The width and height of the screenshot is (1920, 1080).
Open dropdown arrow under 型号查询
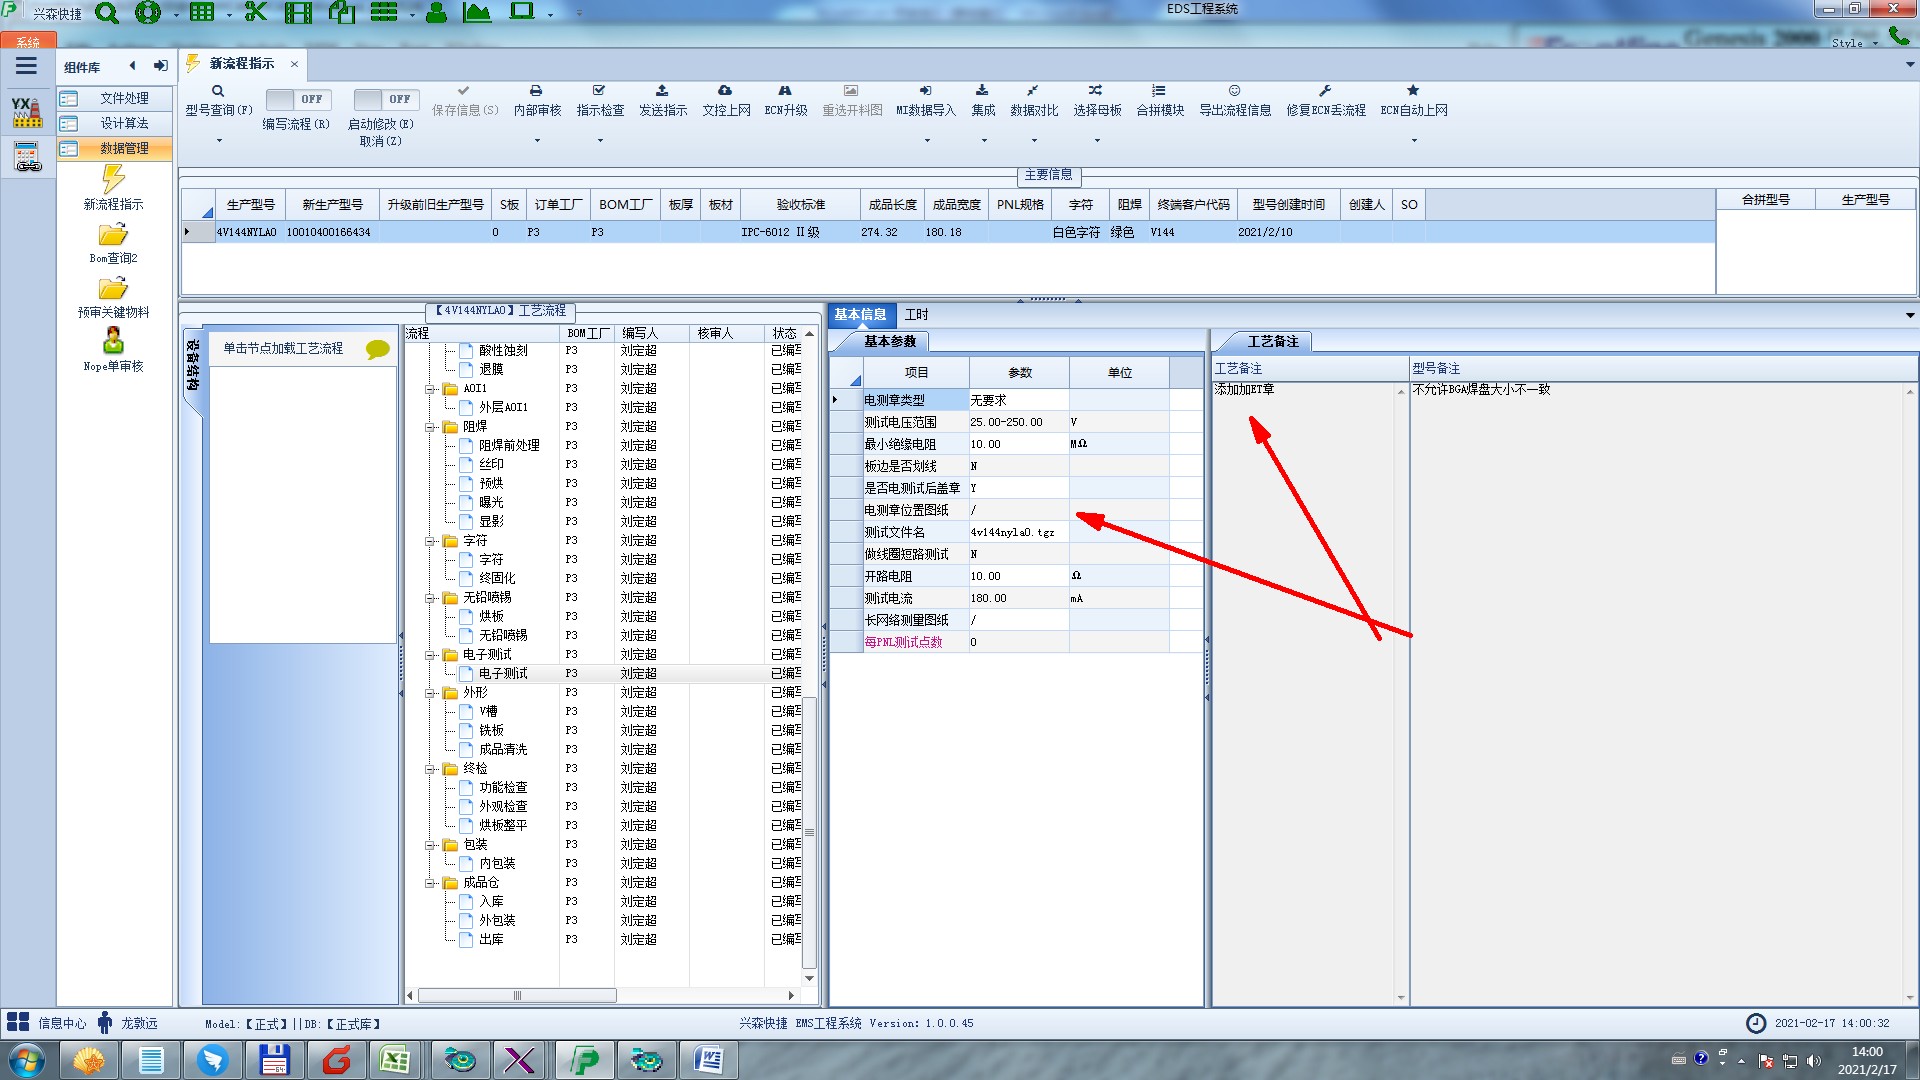click(x=219, y=140)
